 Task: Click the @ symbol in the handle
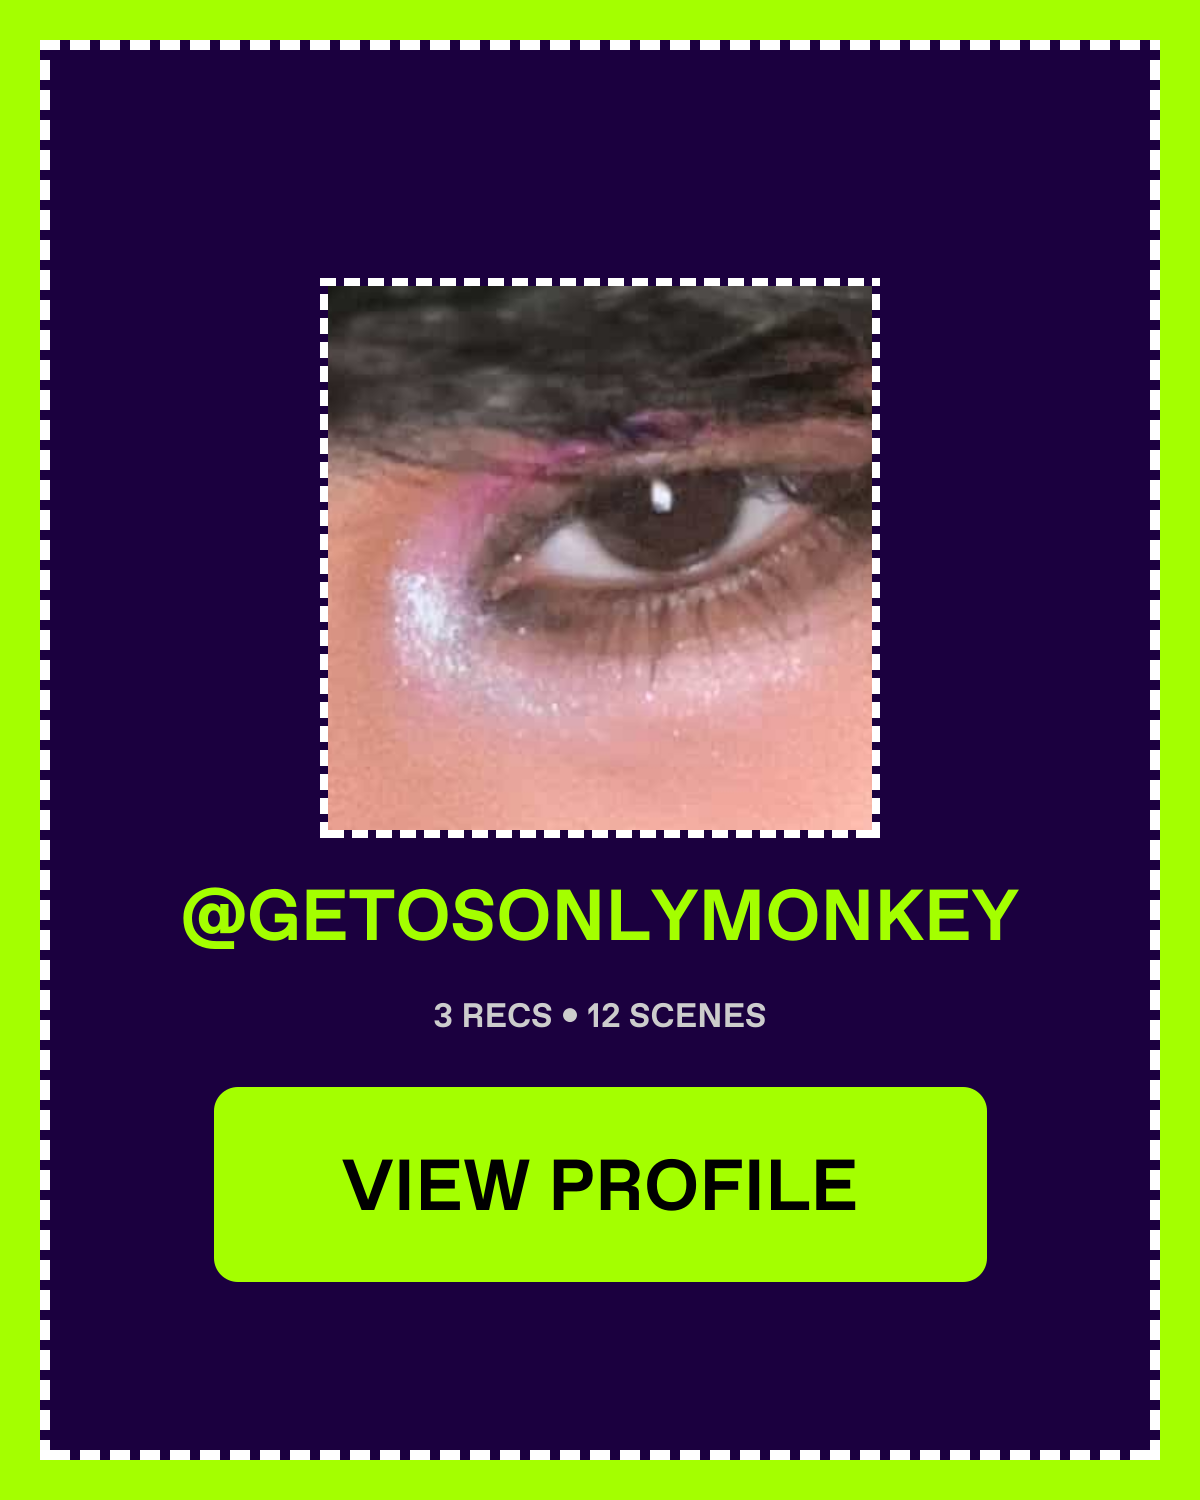pos(213,916)
